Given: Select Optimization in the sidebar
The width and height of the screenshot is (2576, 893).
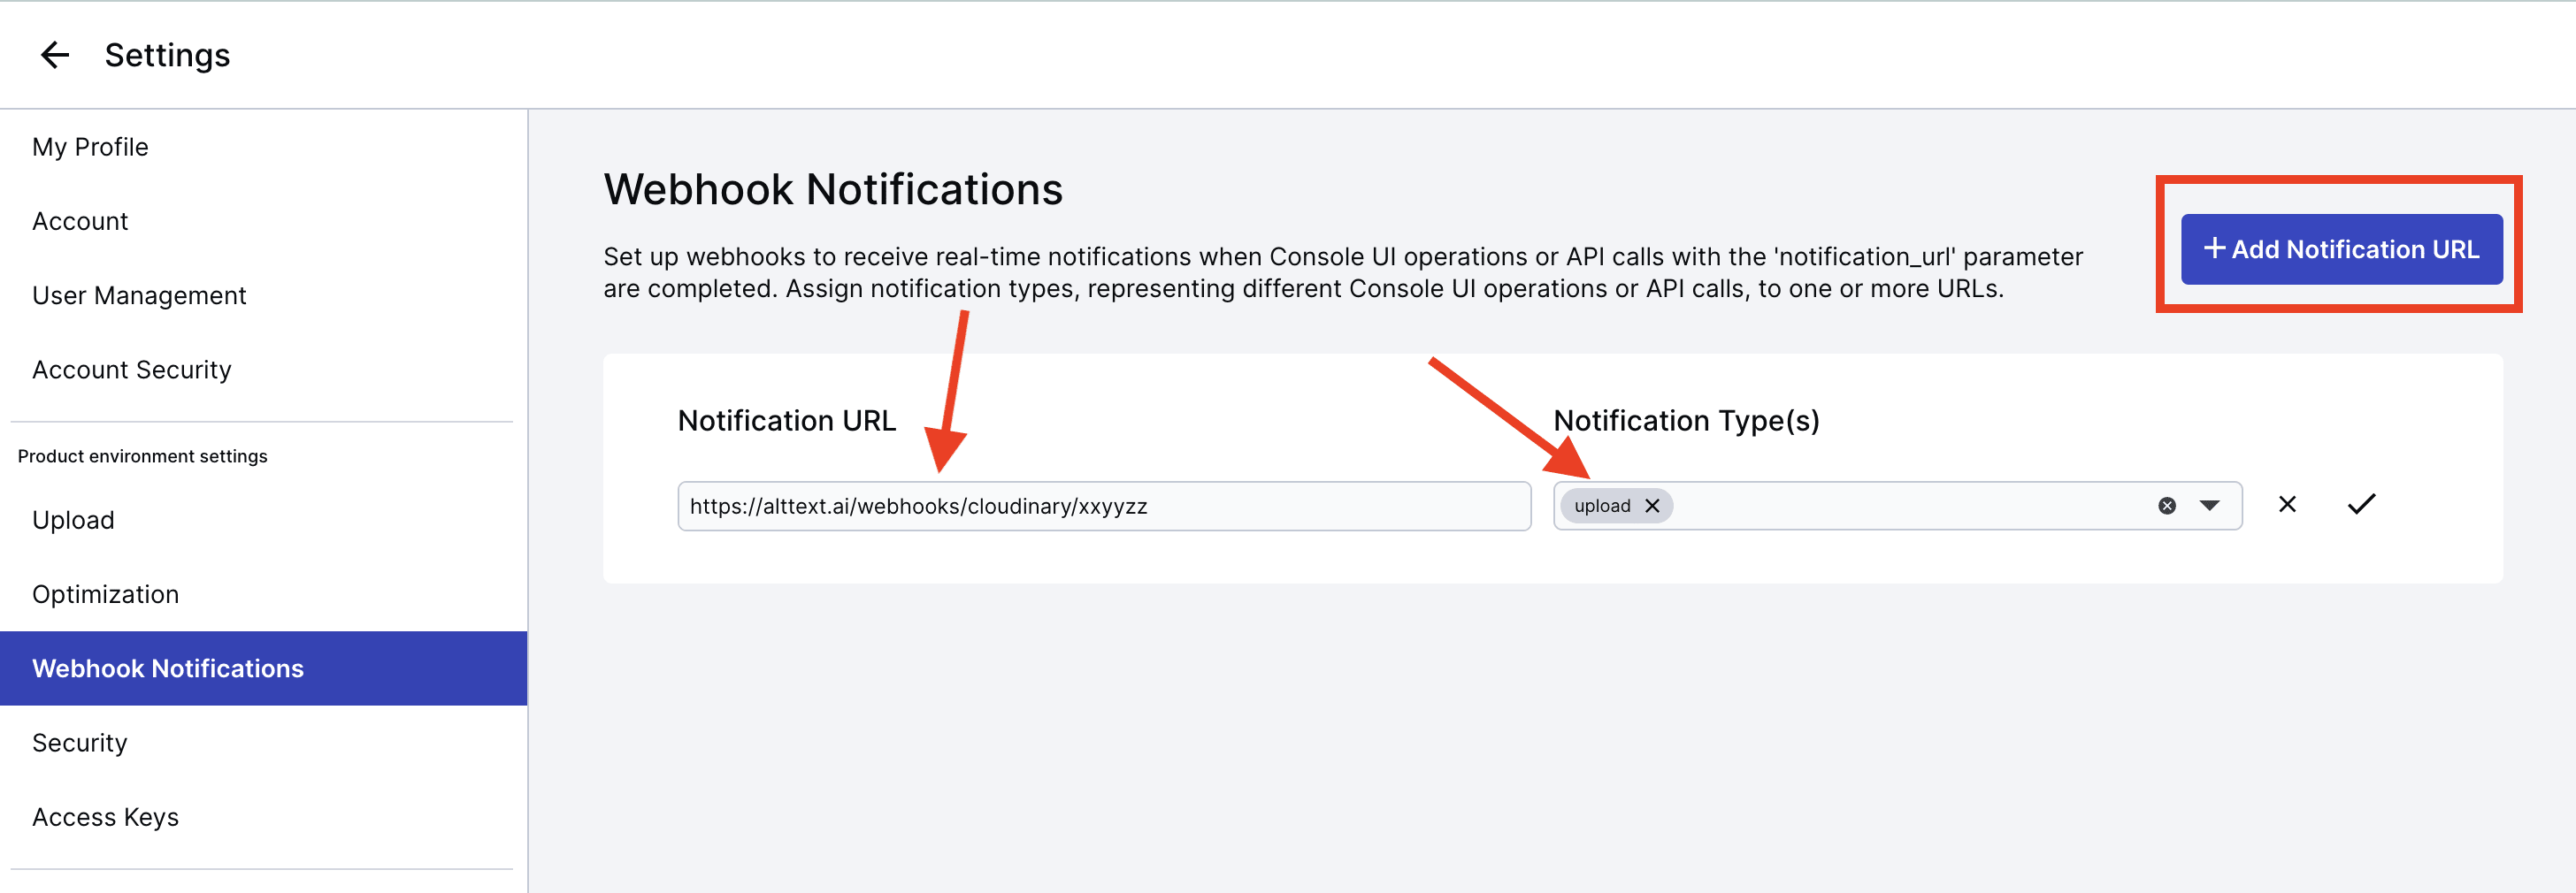Looking at the screenshot, I should coord(106,594).
